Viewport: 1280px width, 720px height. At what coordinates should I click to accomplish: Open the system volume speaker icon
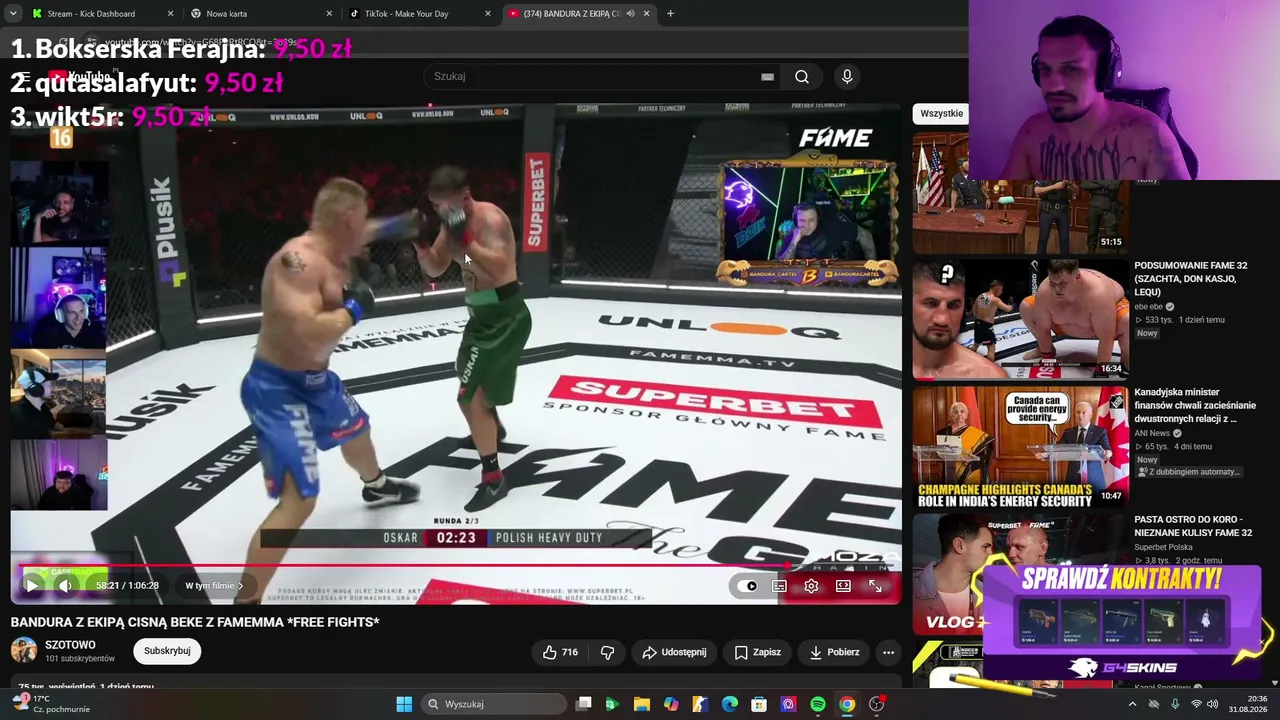coord(1213,704)
